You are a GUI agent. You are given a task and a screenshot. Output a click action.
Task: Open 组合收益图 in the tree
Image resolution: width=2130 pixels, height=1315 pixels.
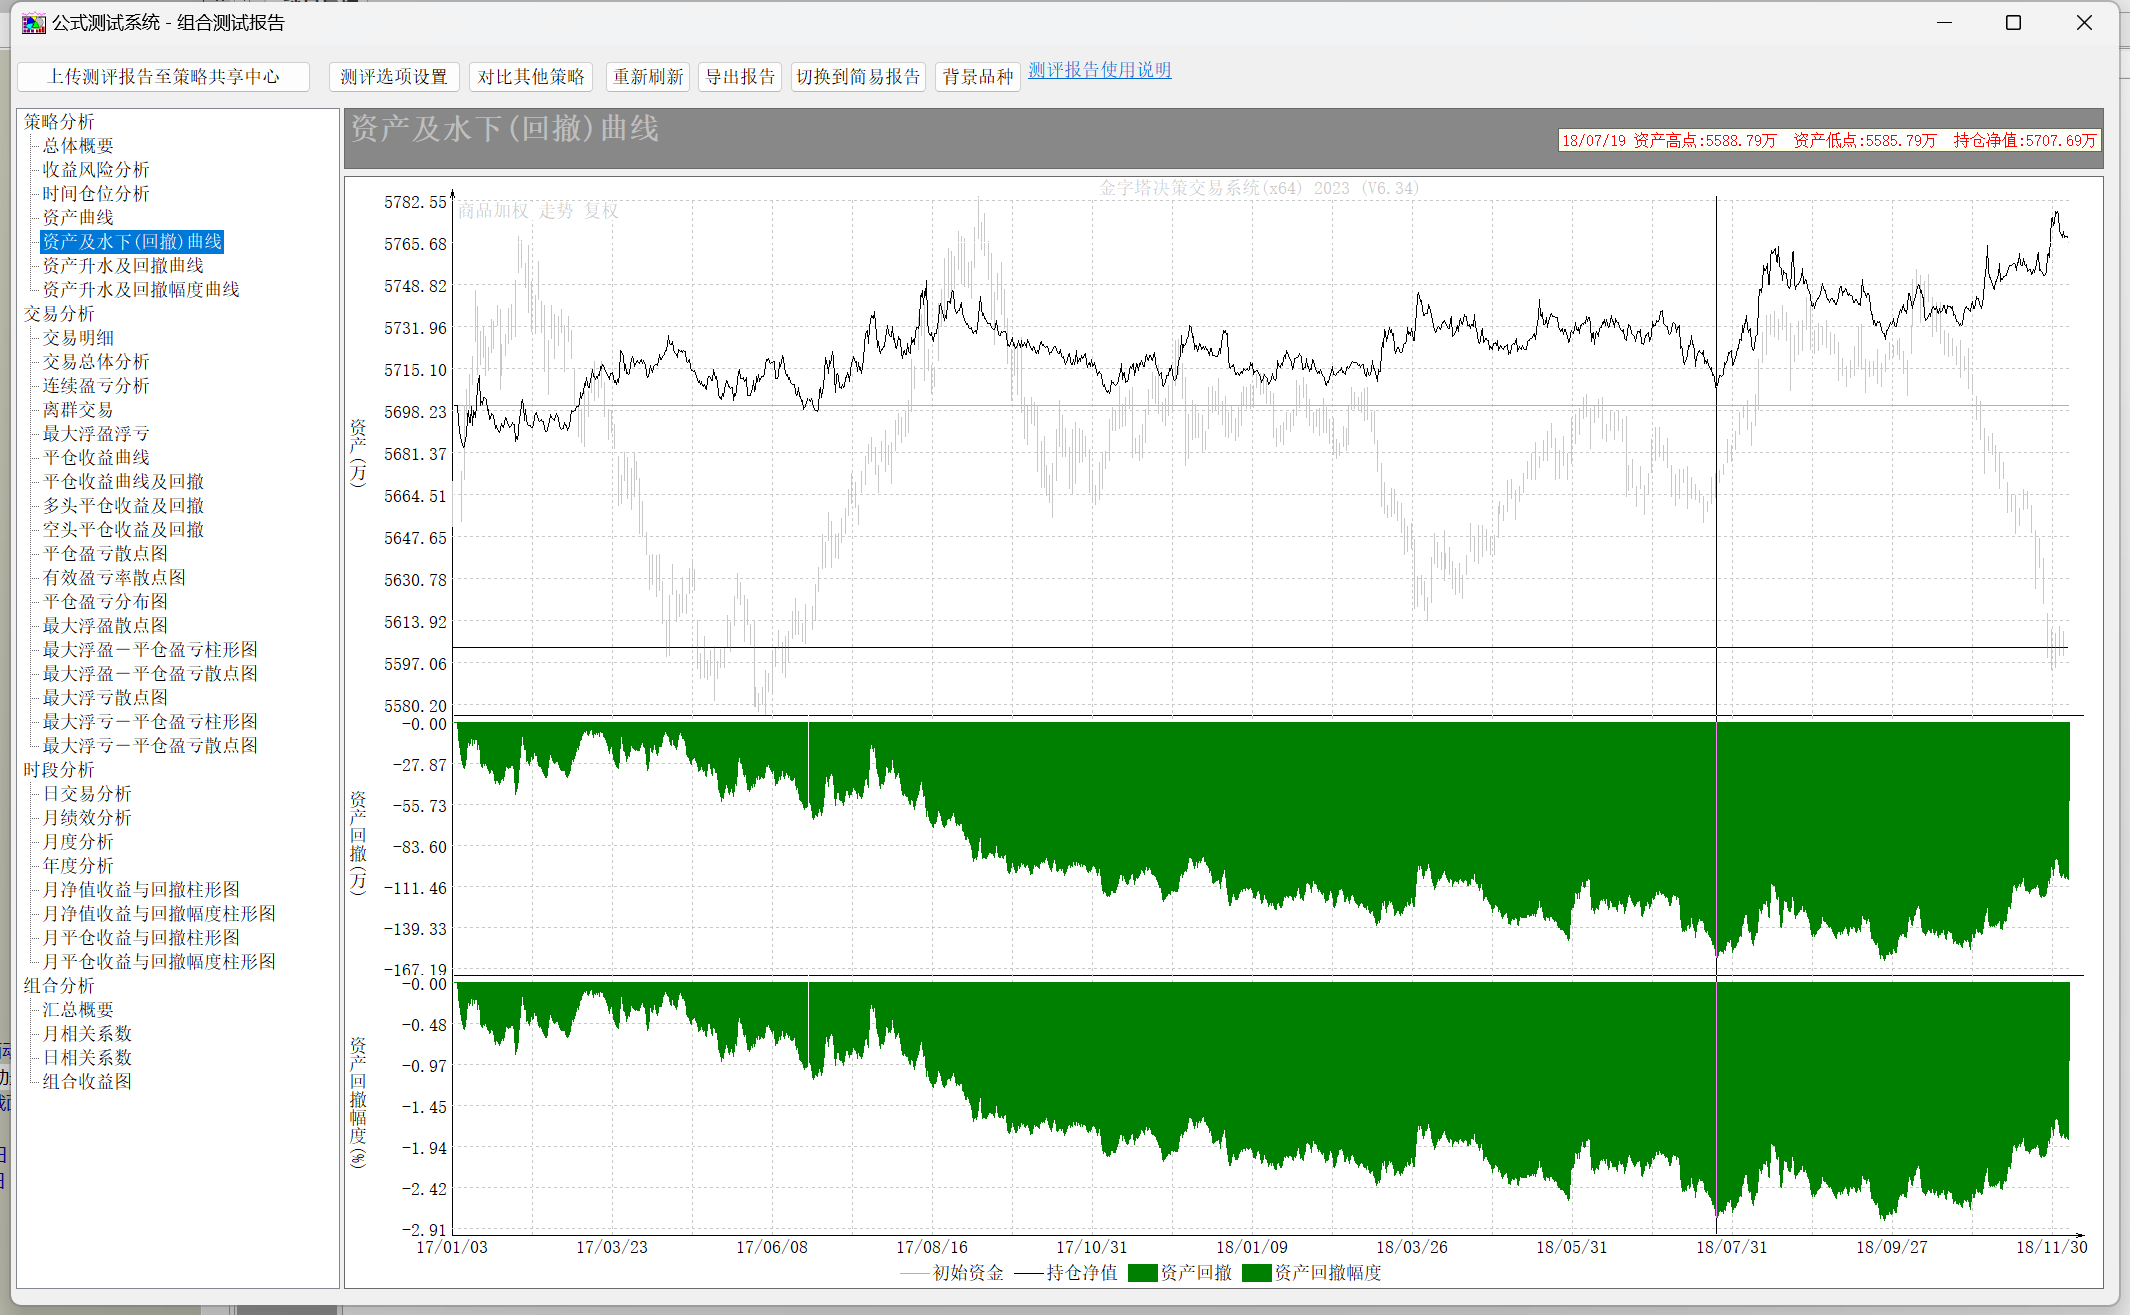tap(87, 1081)
